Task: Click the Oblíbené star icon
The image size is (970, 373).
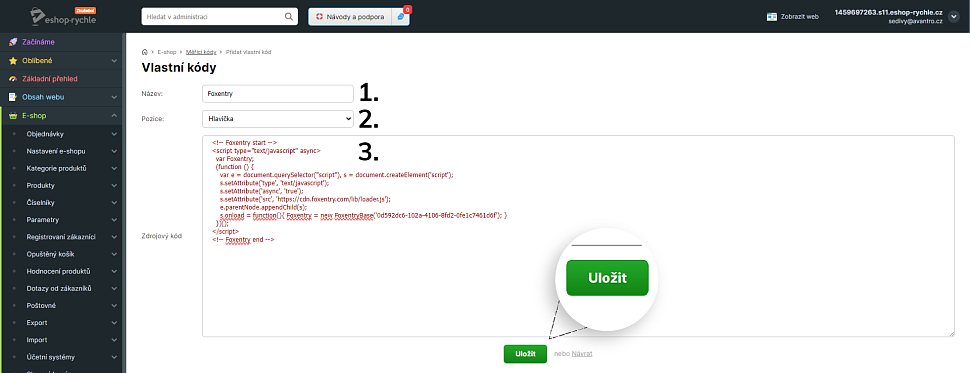Action: click(12, 61)
